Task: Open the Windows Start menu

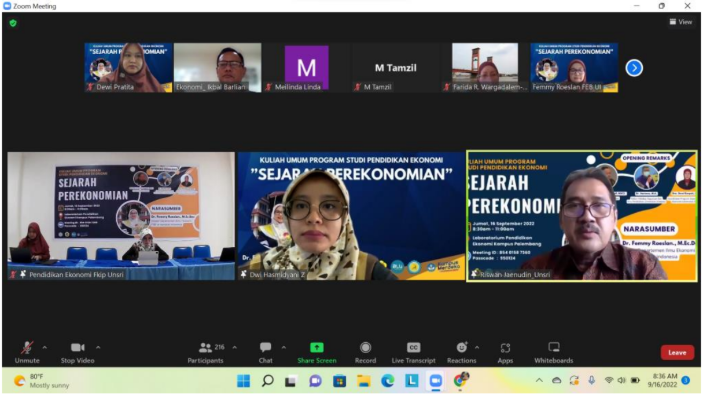Action: click(x=244, y=381)
